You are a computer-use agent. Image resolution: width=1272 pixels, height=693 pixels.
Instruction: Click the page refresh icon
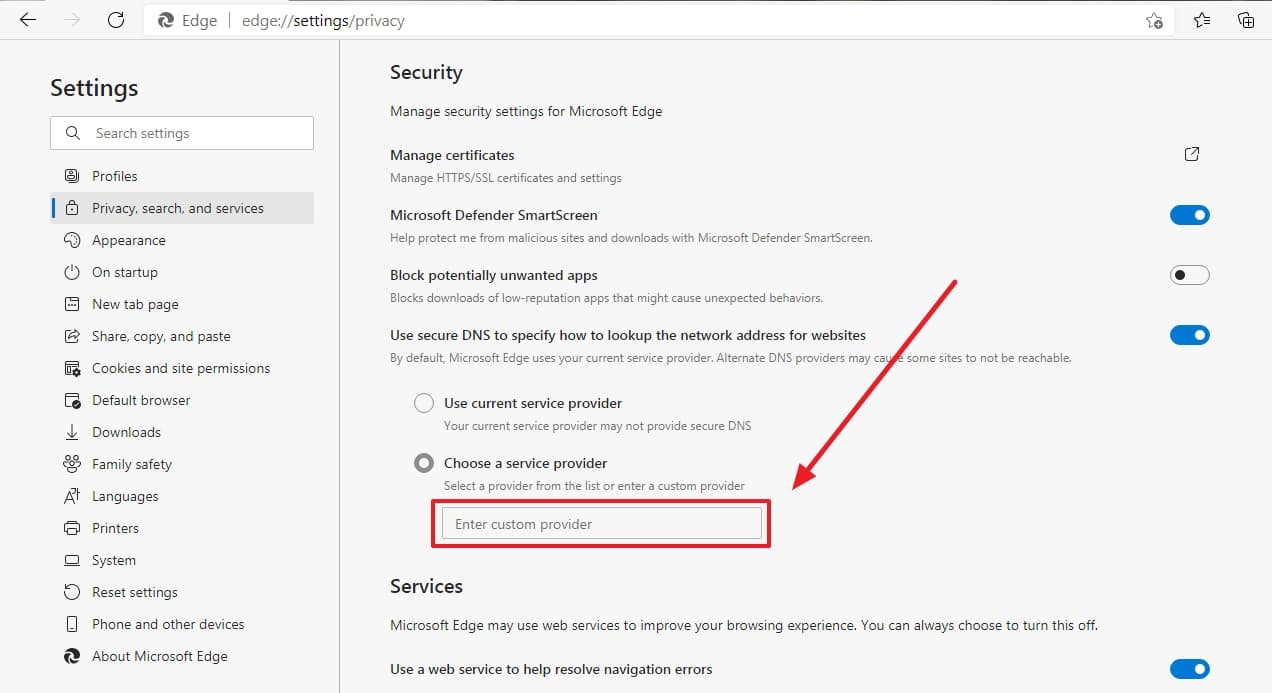[x=115, y=19]
